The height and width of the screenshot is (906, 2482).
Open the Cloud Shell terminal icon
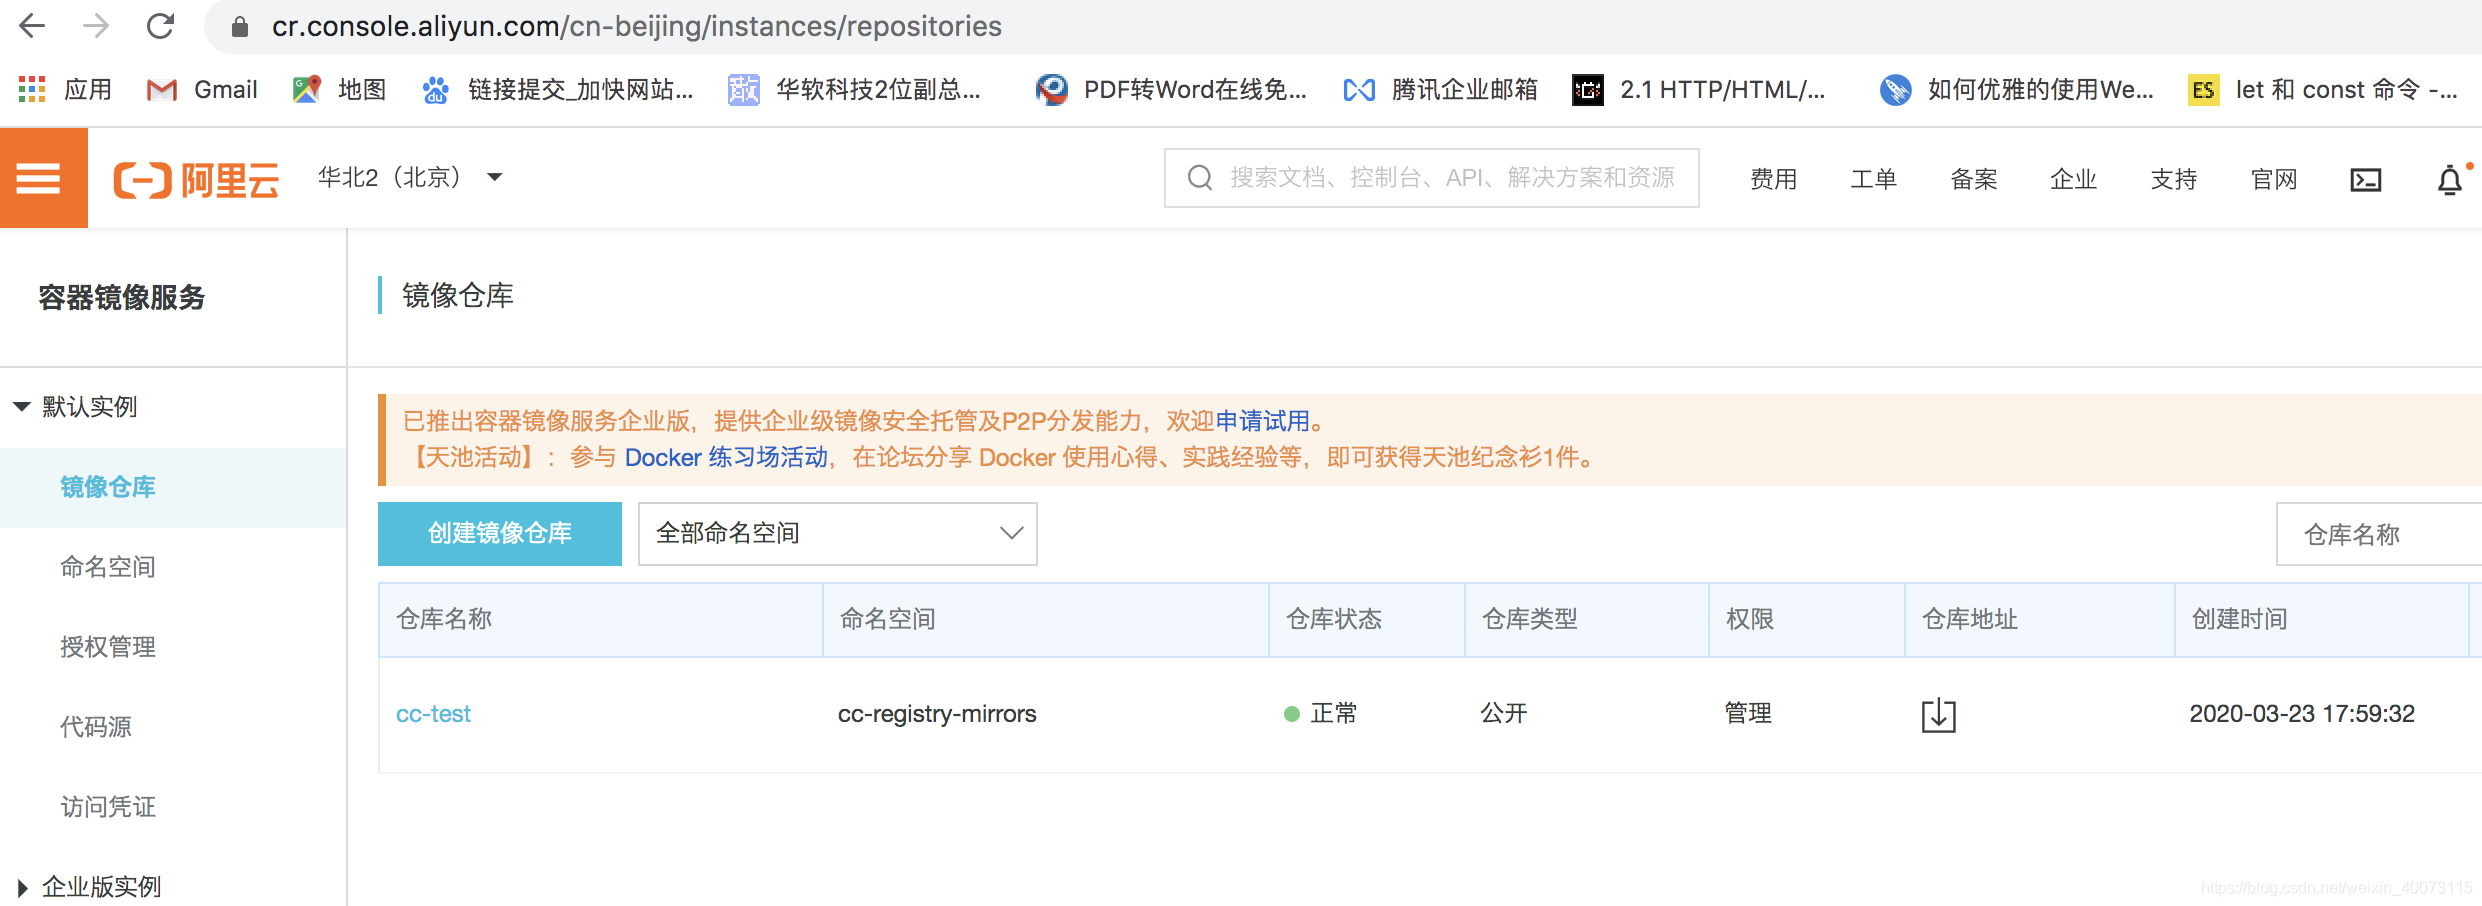tap(2365, 180)
